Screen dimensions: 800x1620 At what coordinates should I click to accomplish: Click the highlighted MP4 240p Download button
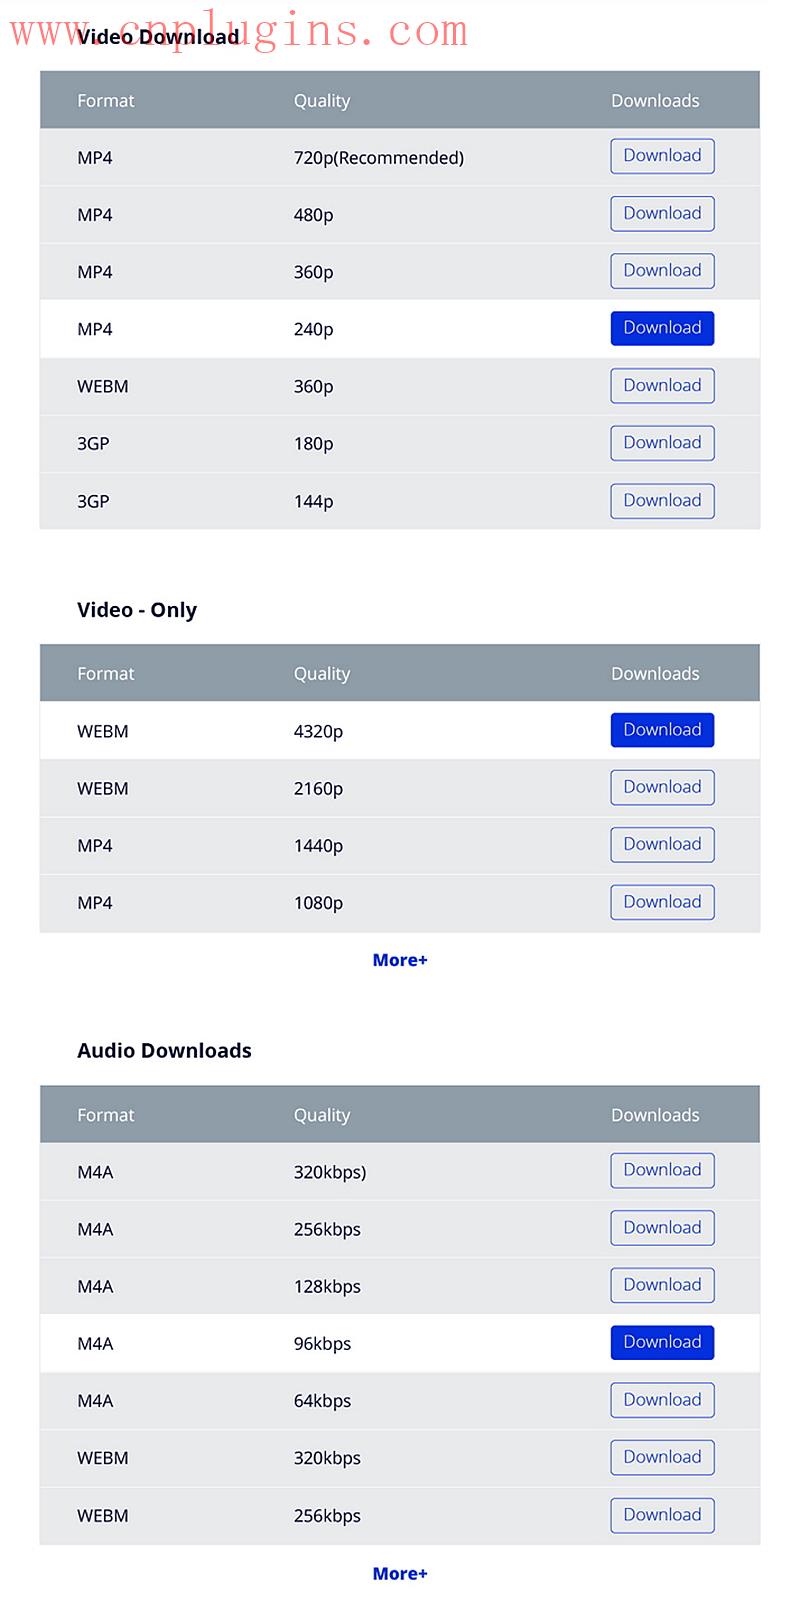pos(662,328)
